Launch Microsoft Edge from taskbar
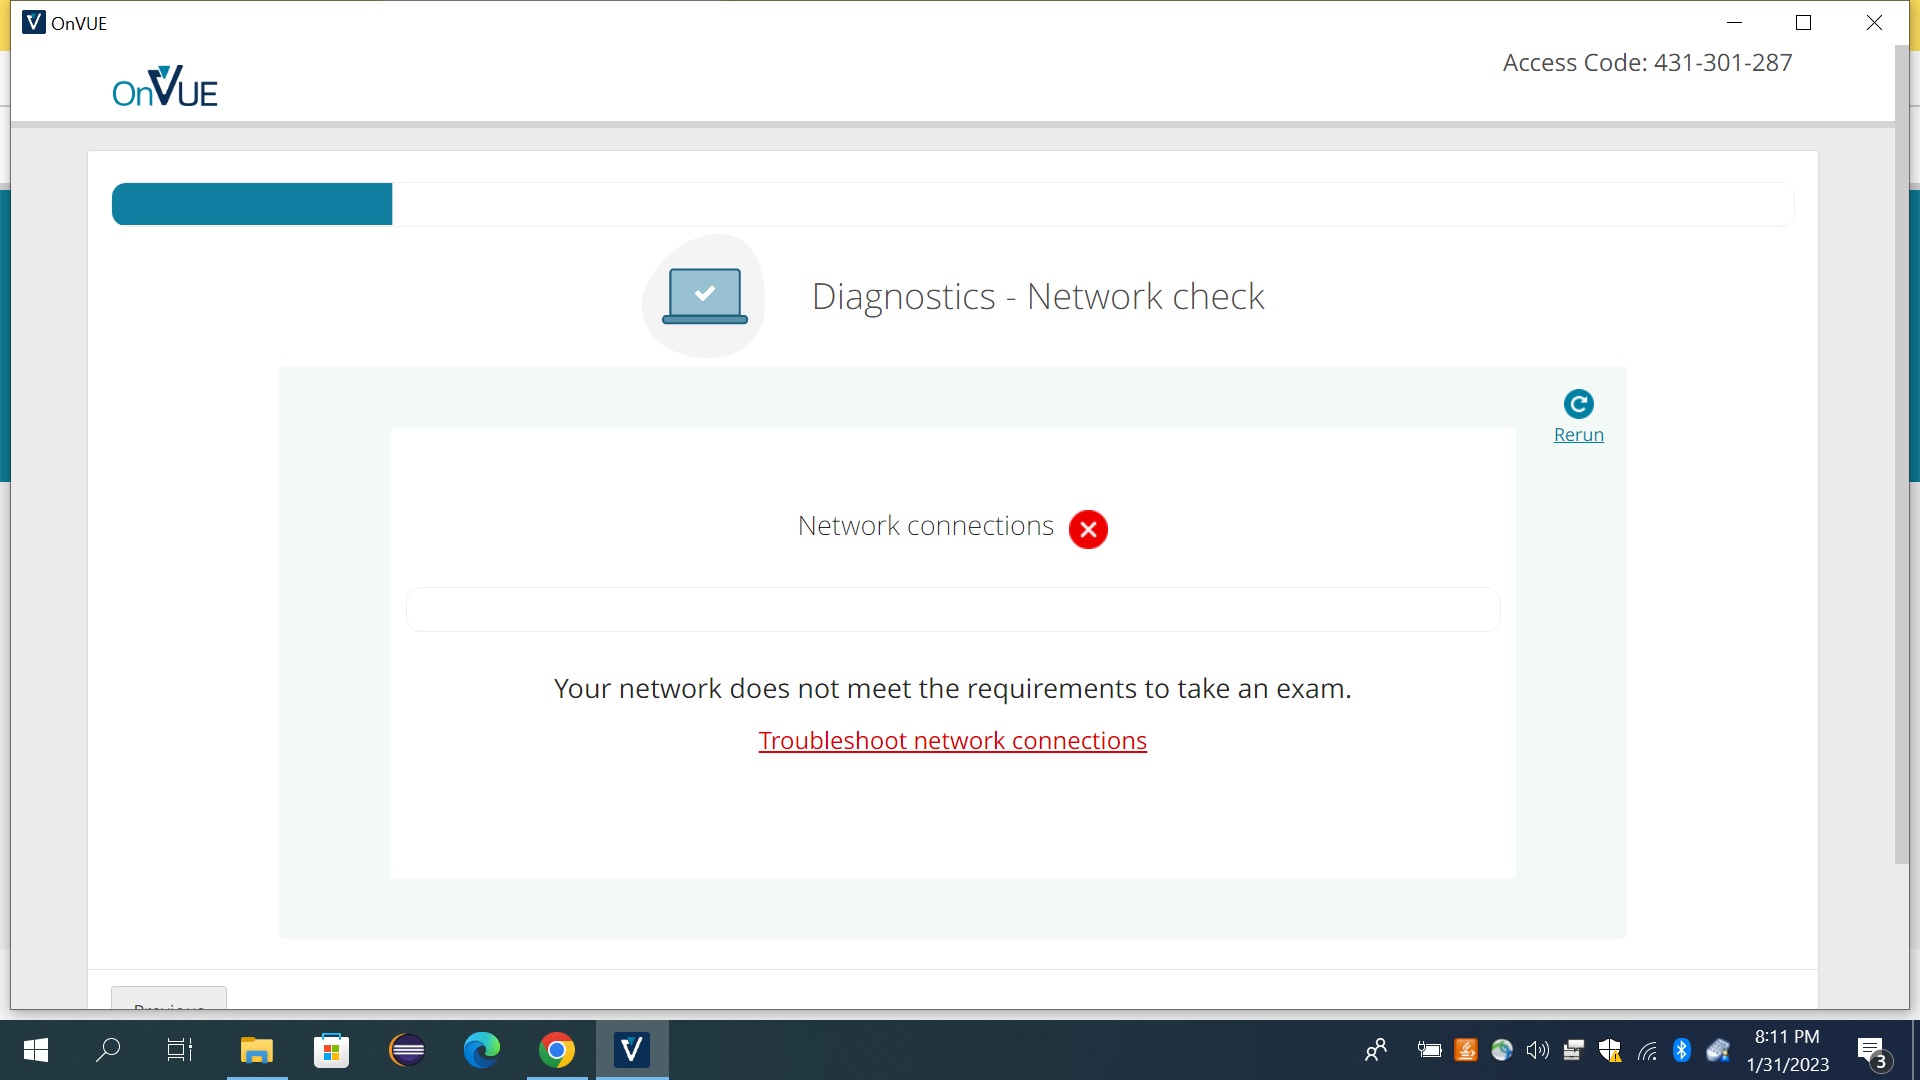 pyautogui.click(x=482, y=1050)
